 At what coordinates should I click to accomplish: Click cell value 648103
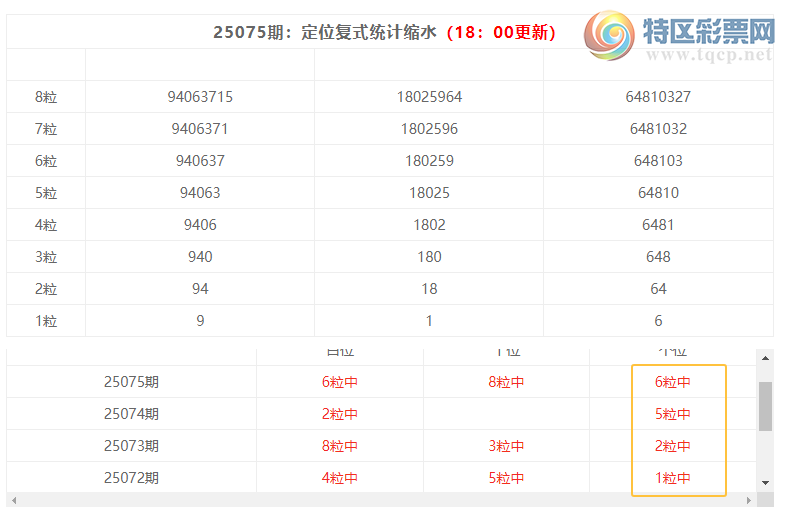pyautogui.click(x=658, y=161)
